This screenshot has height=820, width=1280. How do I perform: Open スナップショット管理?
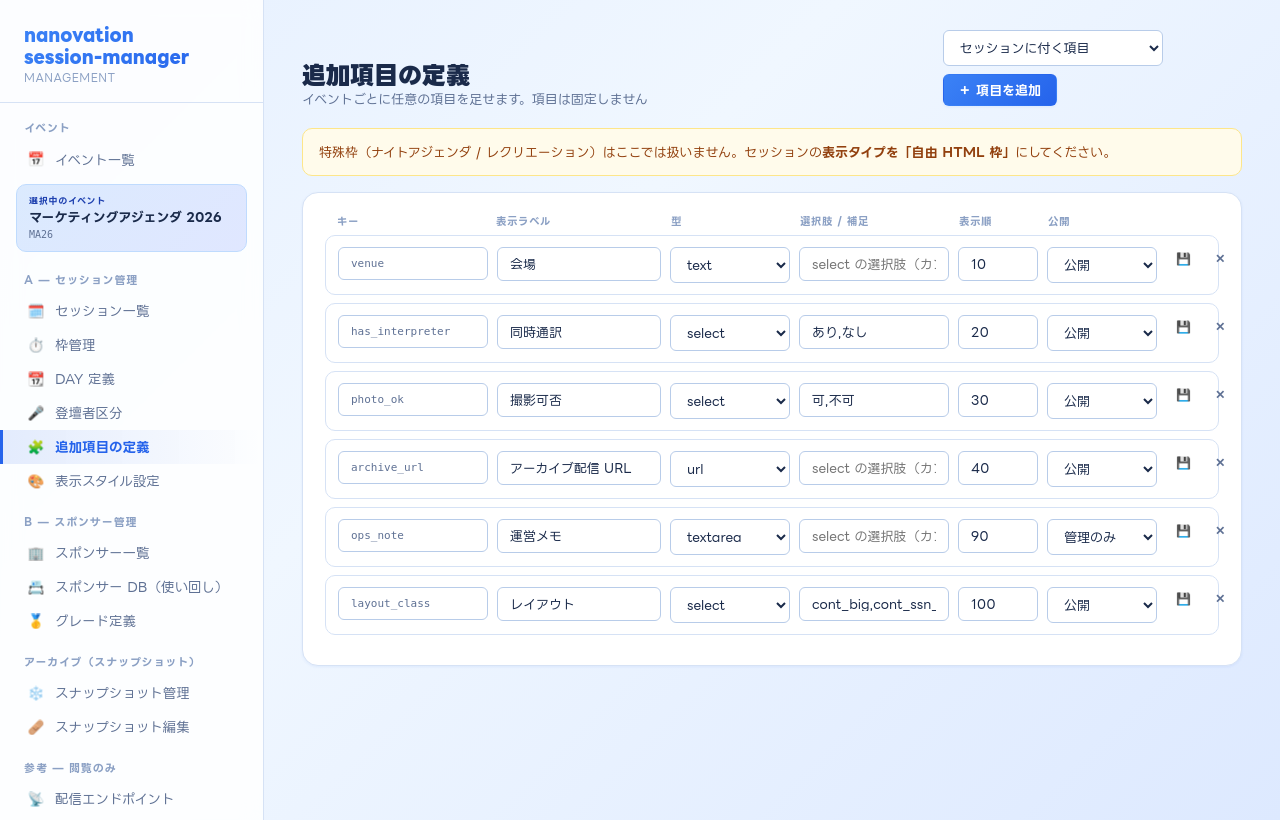[131, 693]
